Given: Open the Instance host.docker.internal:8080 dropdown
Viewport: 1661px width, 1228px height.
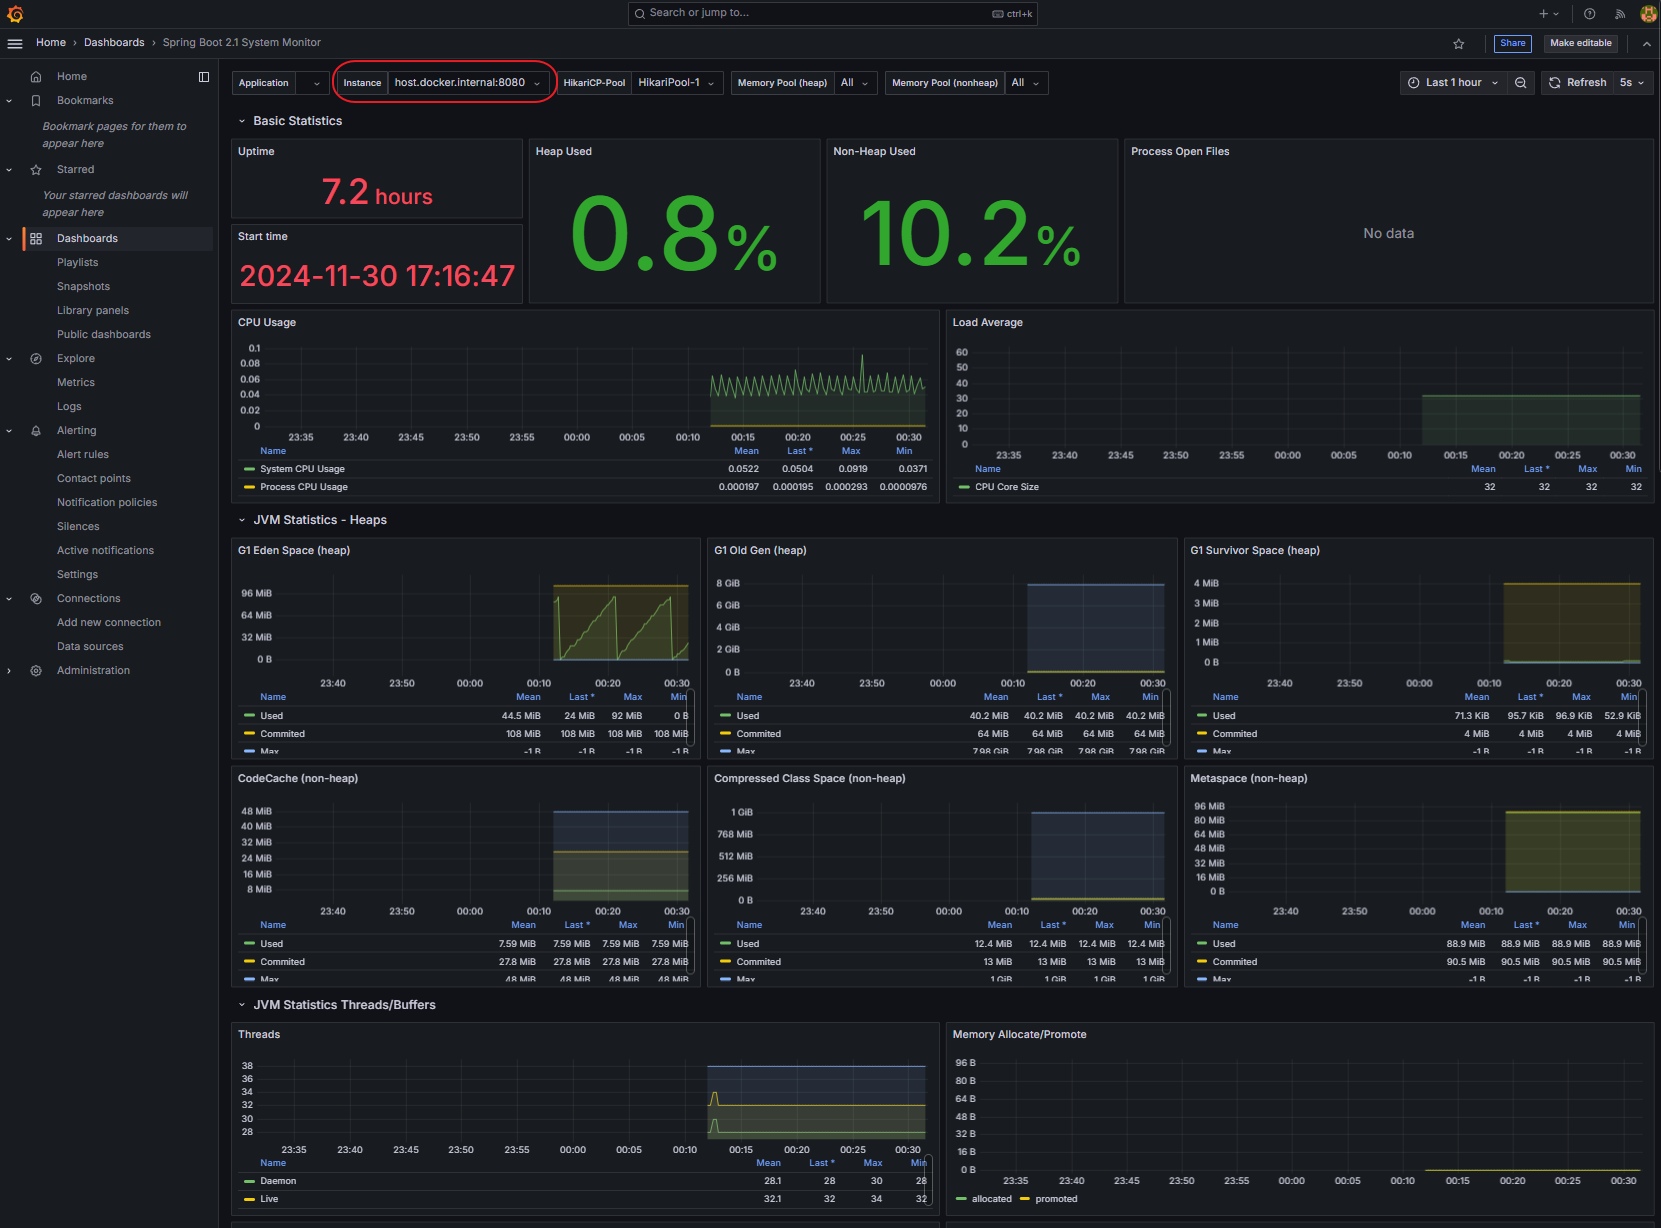Looking at the screenshot, I should (469, 83).
